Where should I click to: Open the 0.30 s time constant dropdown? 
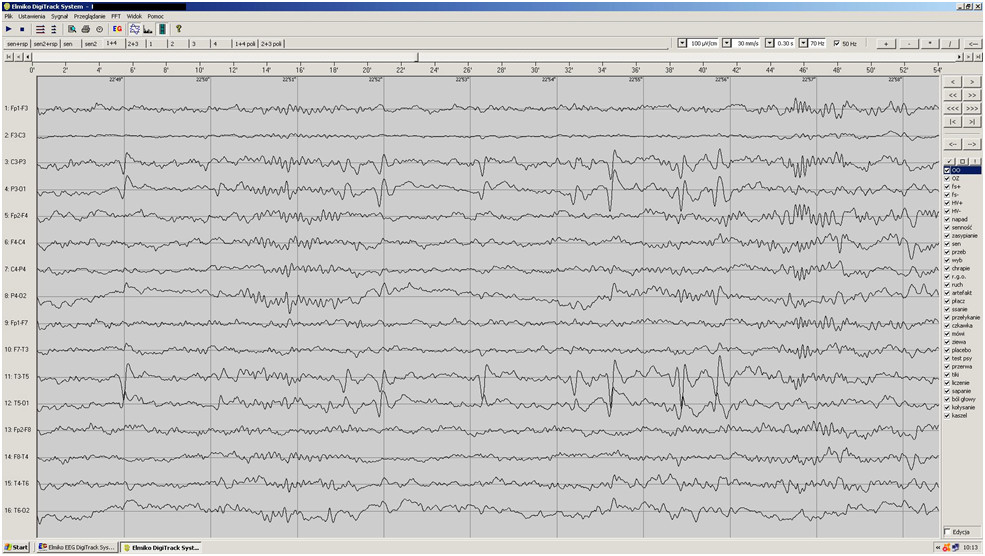pyautogui.click(x=770, y=43)
